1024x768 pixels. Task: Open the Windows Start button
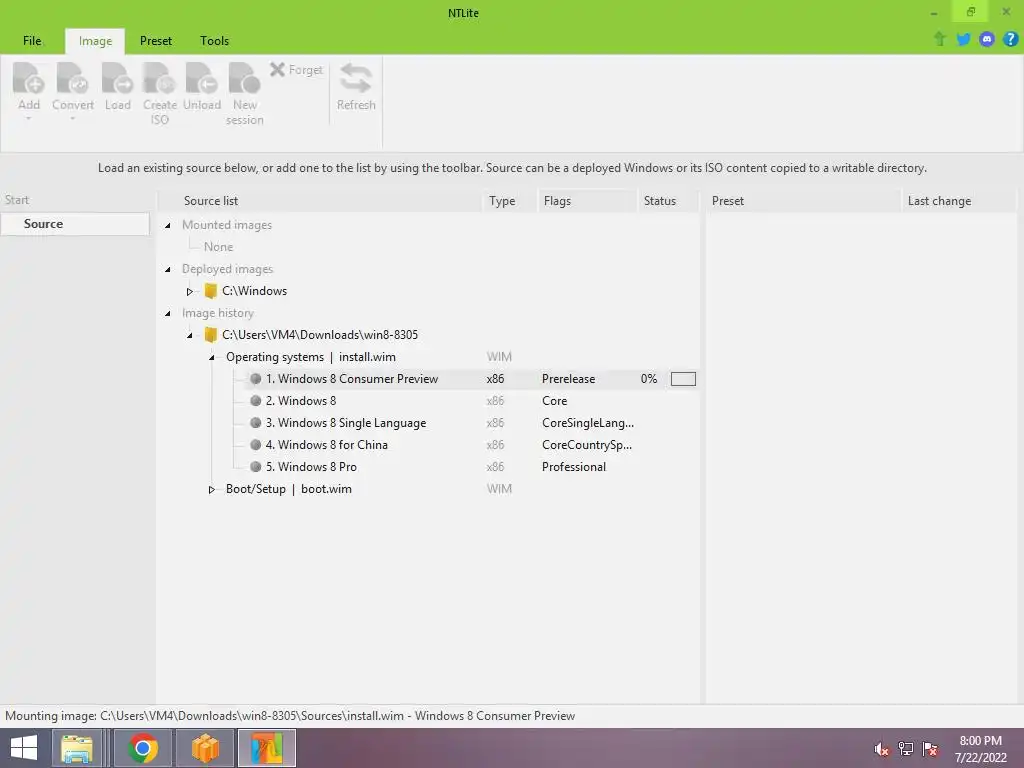(24, 748)
